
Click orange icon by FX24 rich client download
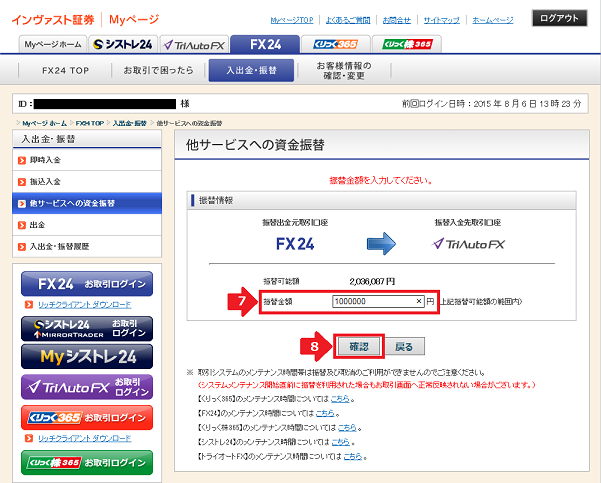point(29,305)
